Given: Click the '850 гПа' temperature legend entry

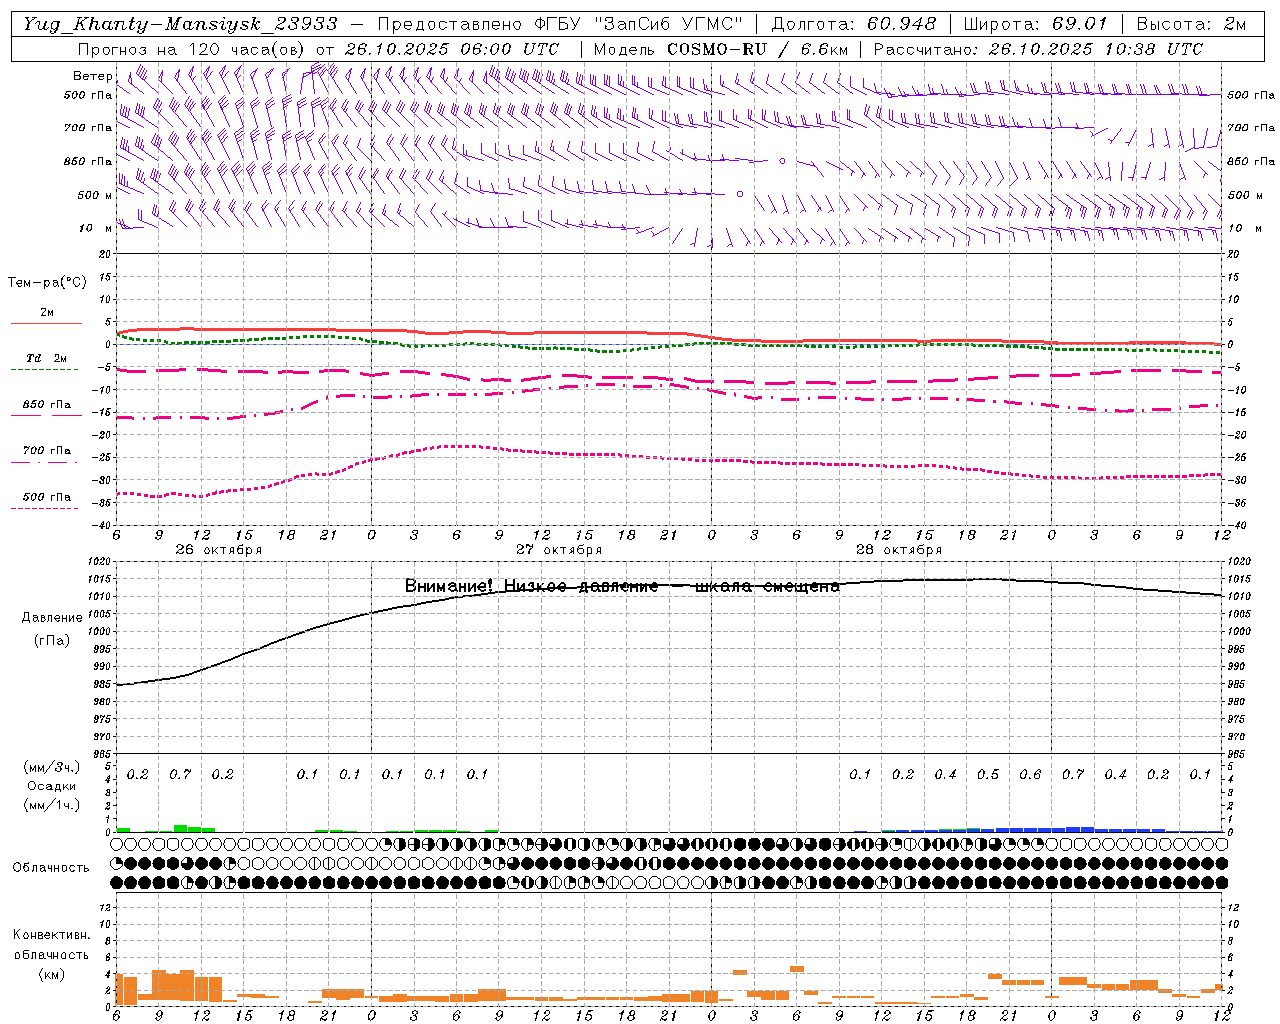Looking at the screenshot, I should pyautogui.click(x=47, y=405).
